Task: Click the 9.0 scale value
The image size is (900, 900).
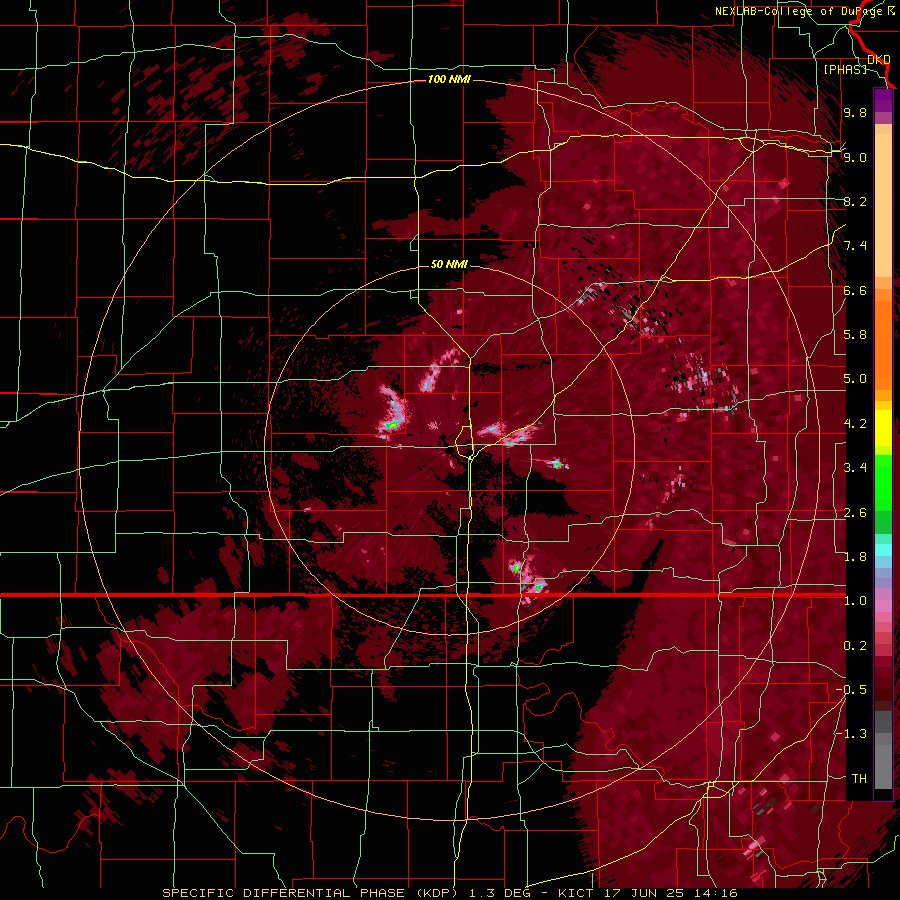Action: coord(855,157)
